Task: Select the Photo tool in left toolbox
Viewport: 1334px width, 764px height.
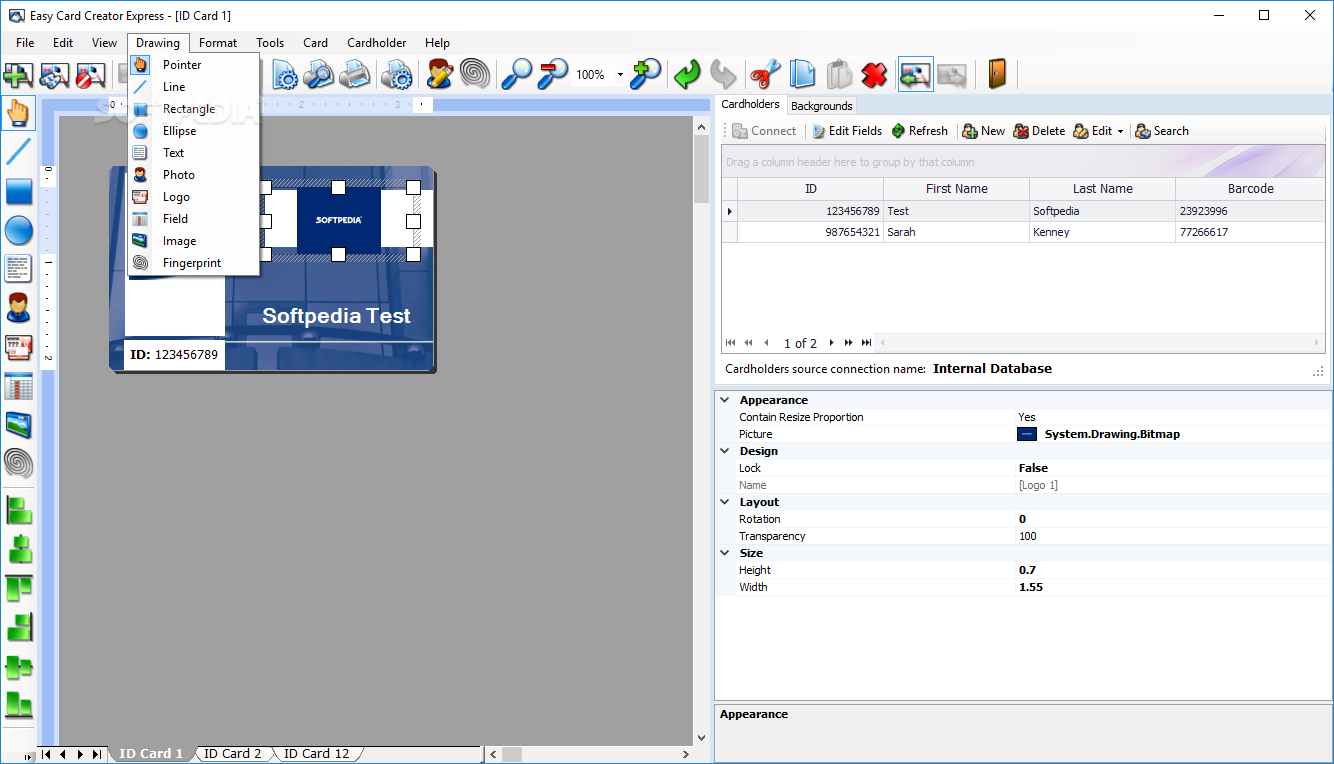Action: [18, 308]
